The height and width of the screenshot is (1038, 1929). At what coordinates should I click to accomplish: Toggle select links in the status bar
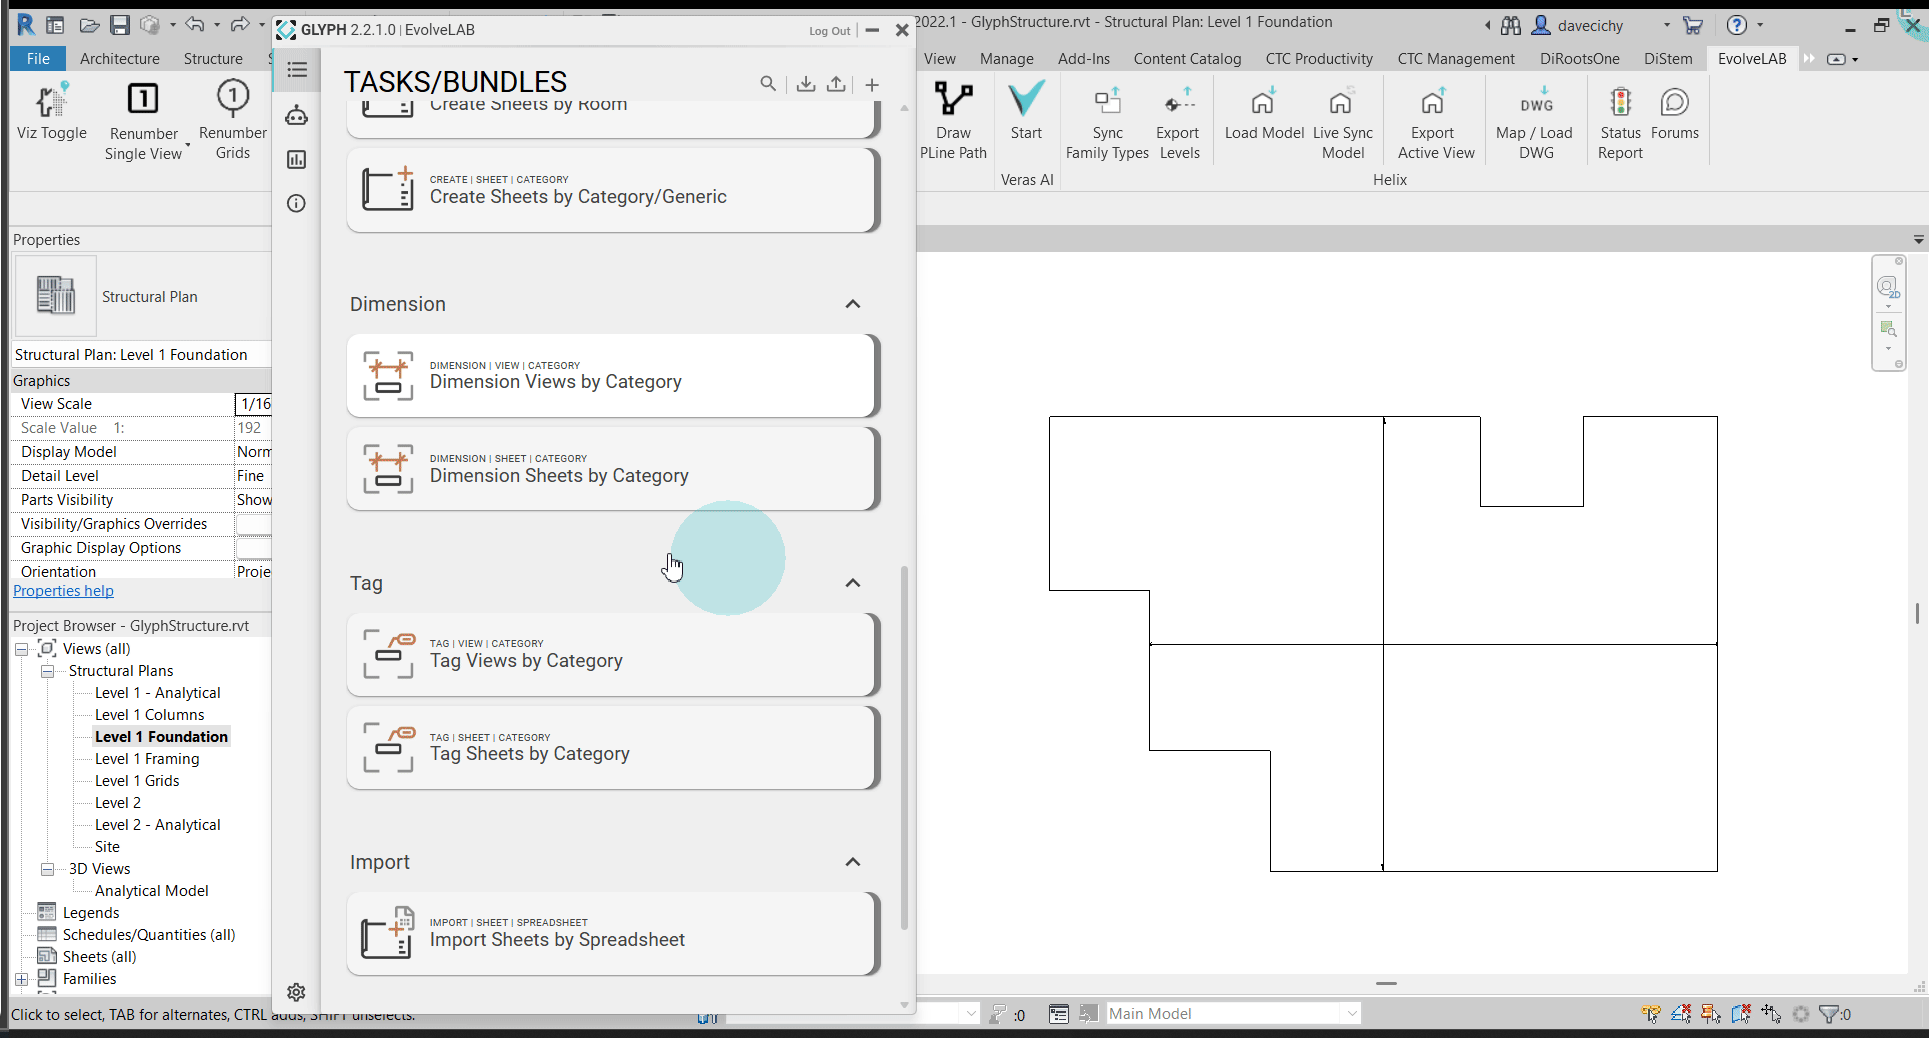click(1650, 1013)
